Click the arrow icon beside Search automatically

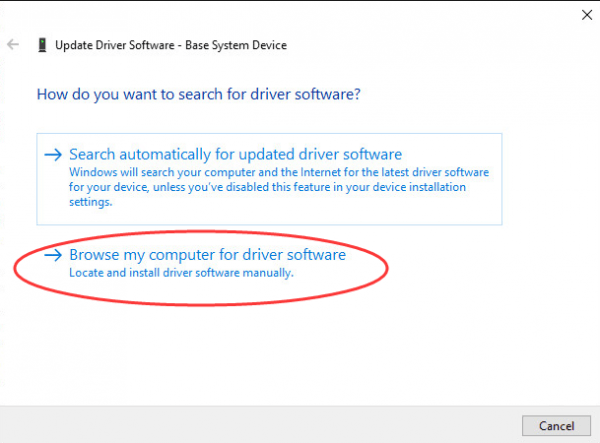(x=54, y=155)
